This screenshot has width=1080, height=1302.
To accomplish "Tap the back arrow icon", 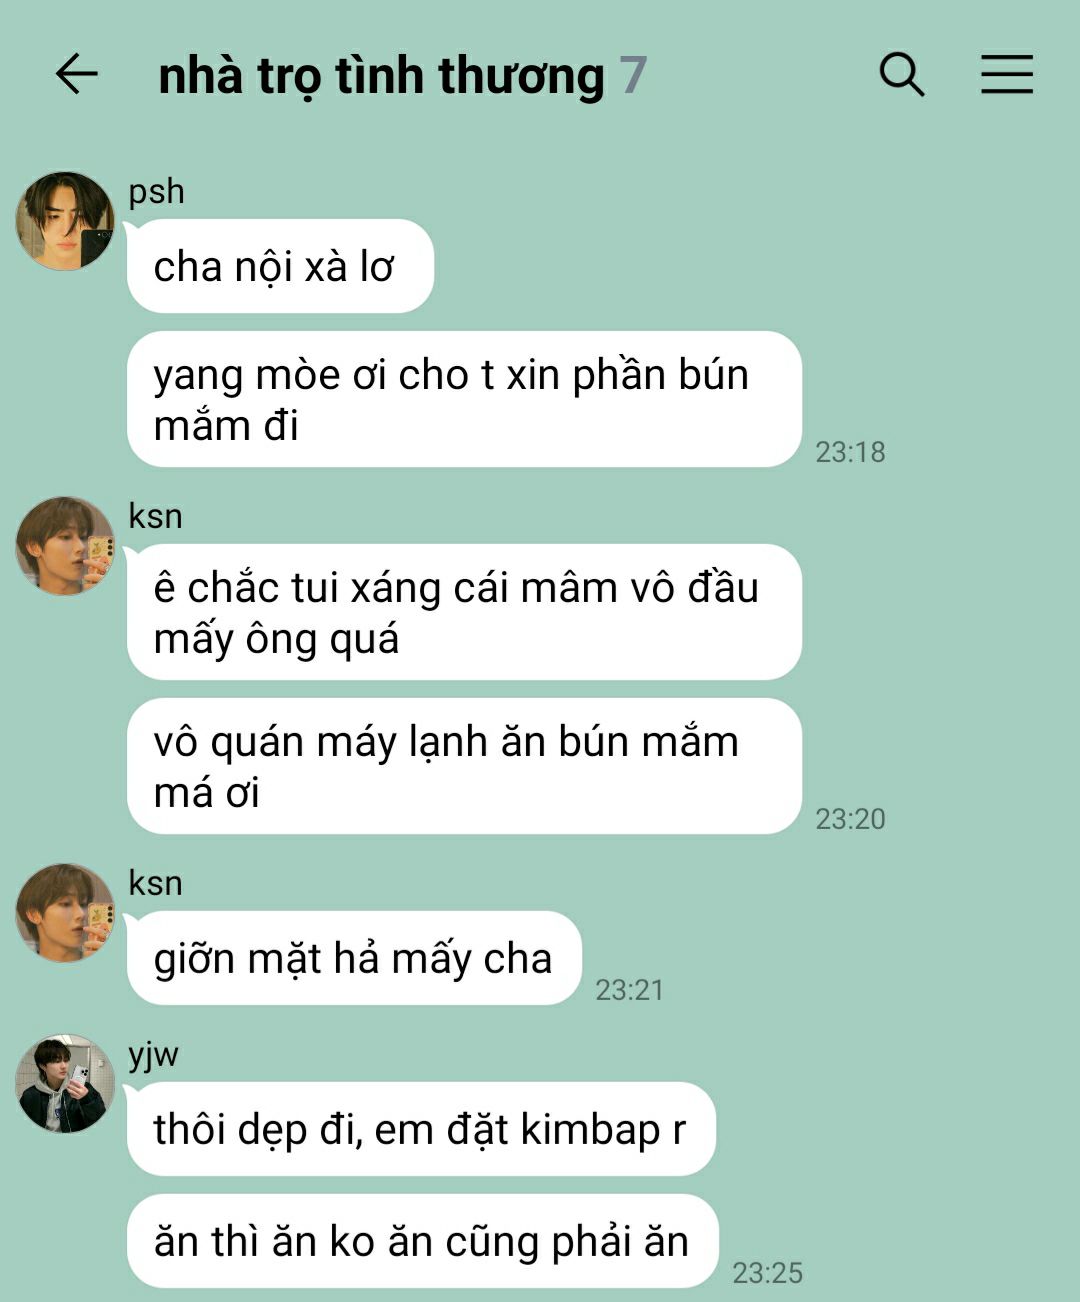I will [x=76, y=74].
